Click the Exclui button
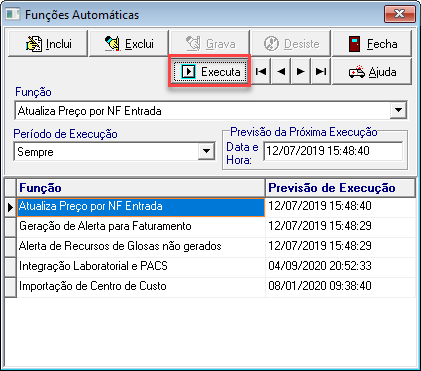Image resolution: width=421 pixels, height=371 pixels. tap(129, 43)
